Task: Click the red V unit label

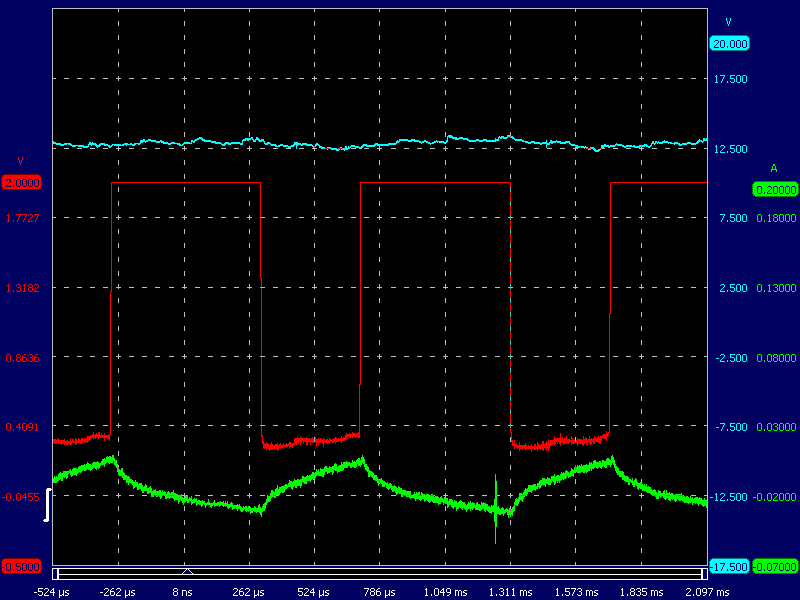Action: pyautogui.click(x=20, y=162)
